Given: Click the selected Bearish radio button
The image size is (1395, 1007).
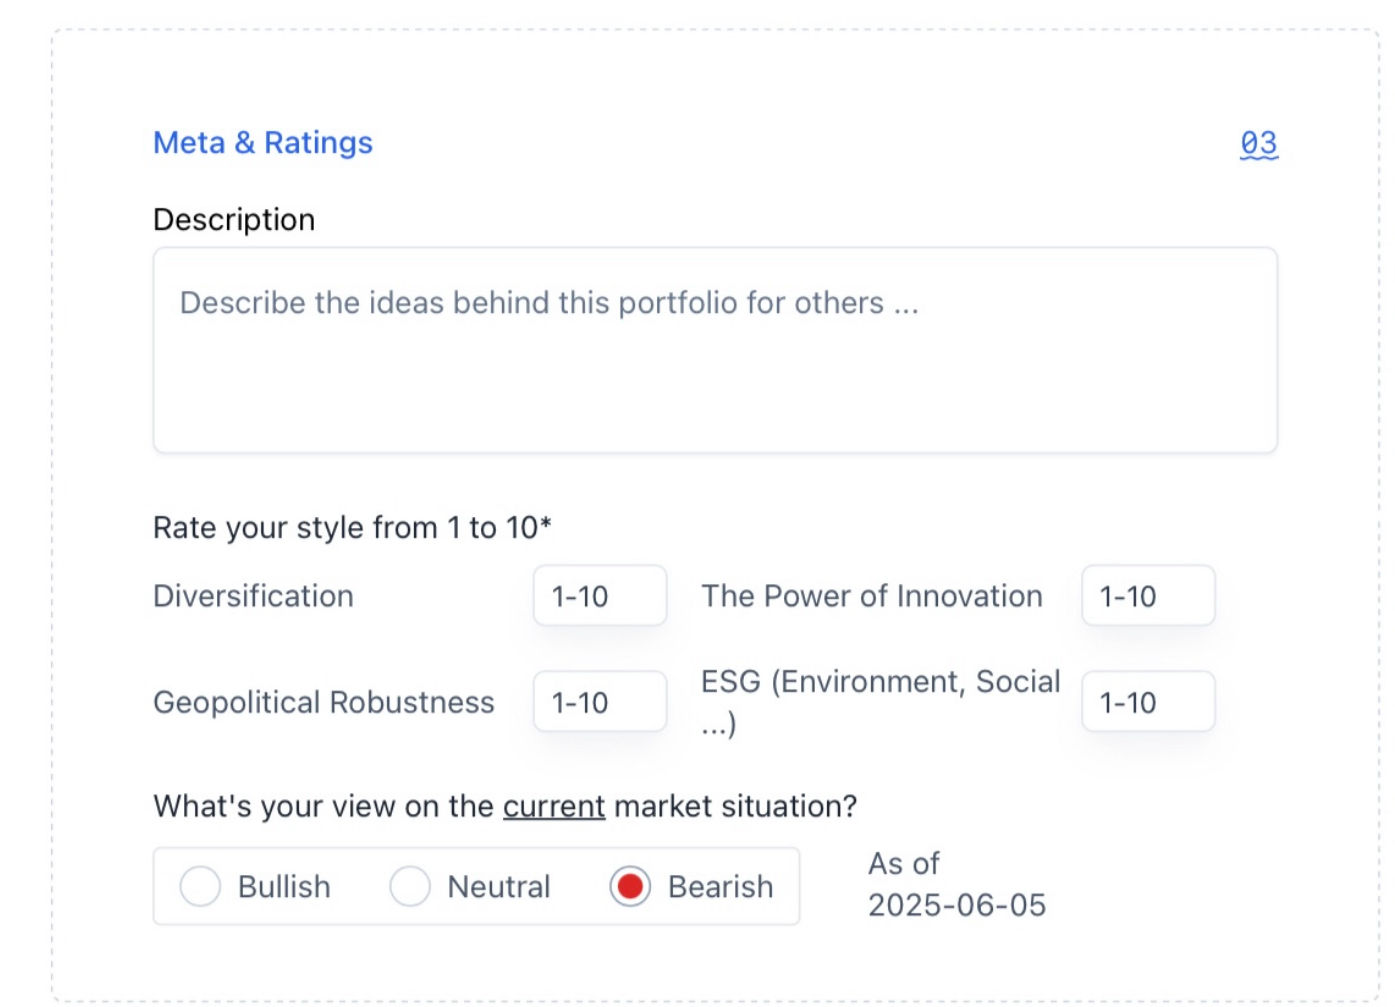Looking at the screenshot, I should pos(630,887).
